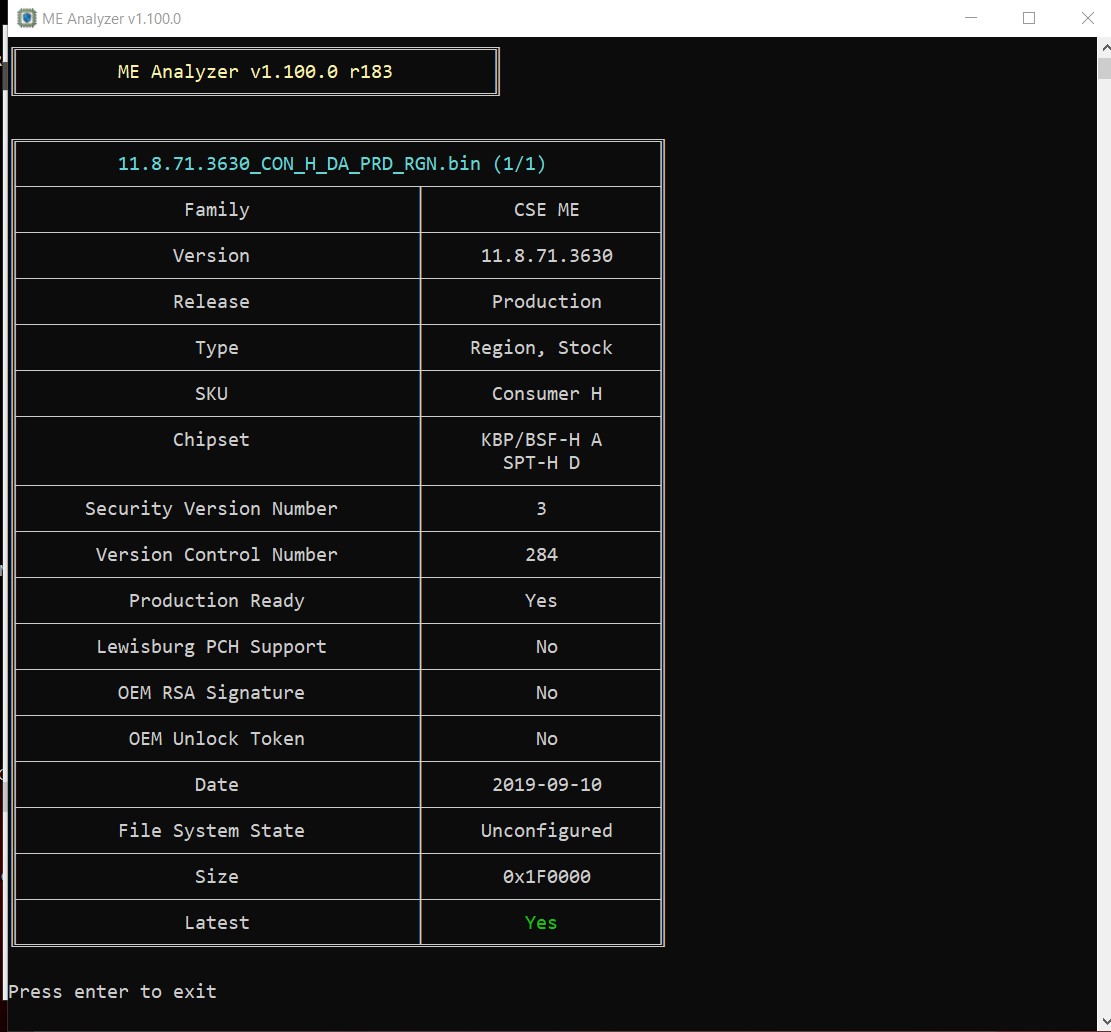This screenshot has width=1111, height=1032.
Task: Click the Family row label
Action: point(217,210)
